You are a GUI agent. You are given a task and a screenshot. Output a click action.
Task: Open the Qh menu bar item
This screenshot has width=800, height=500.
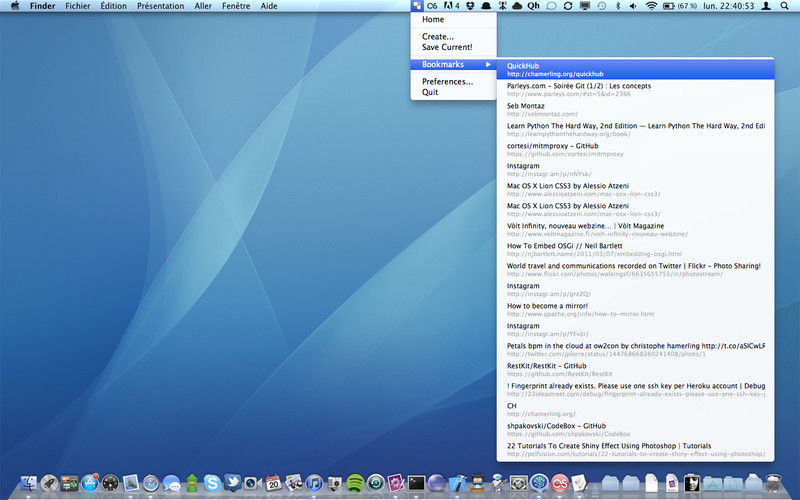(533, 6)
